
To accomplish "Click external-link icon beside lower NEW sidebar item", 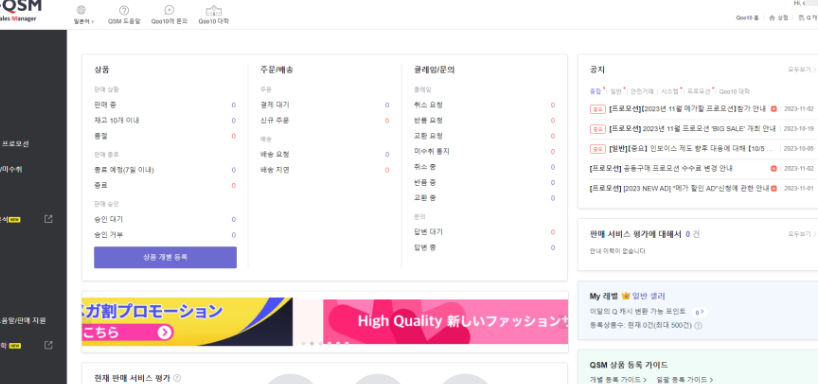I will pyautogui.click(x=49, y=345).
